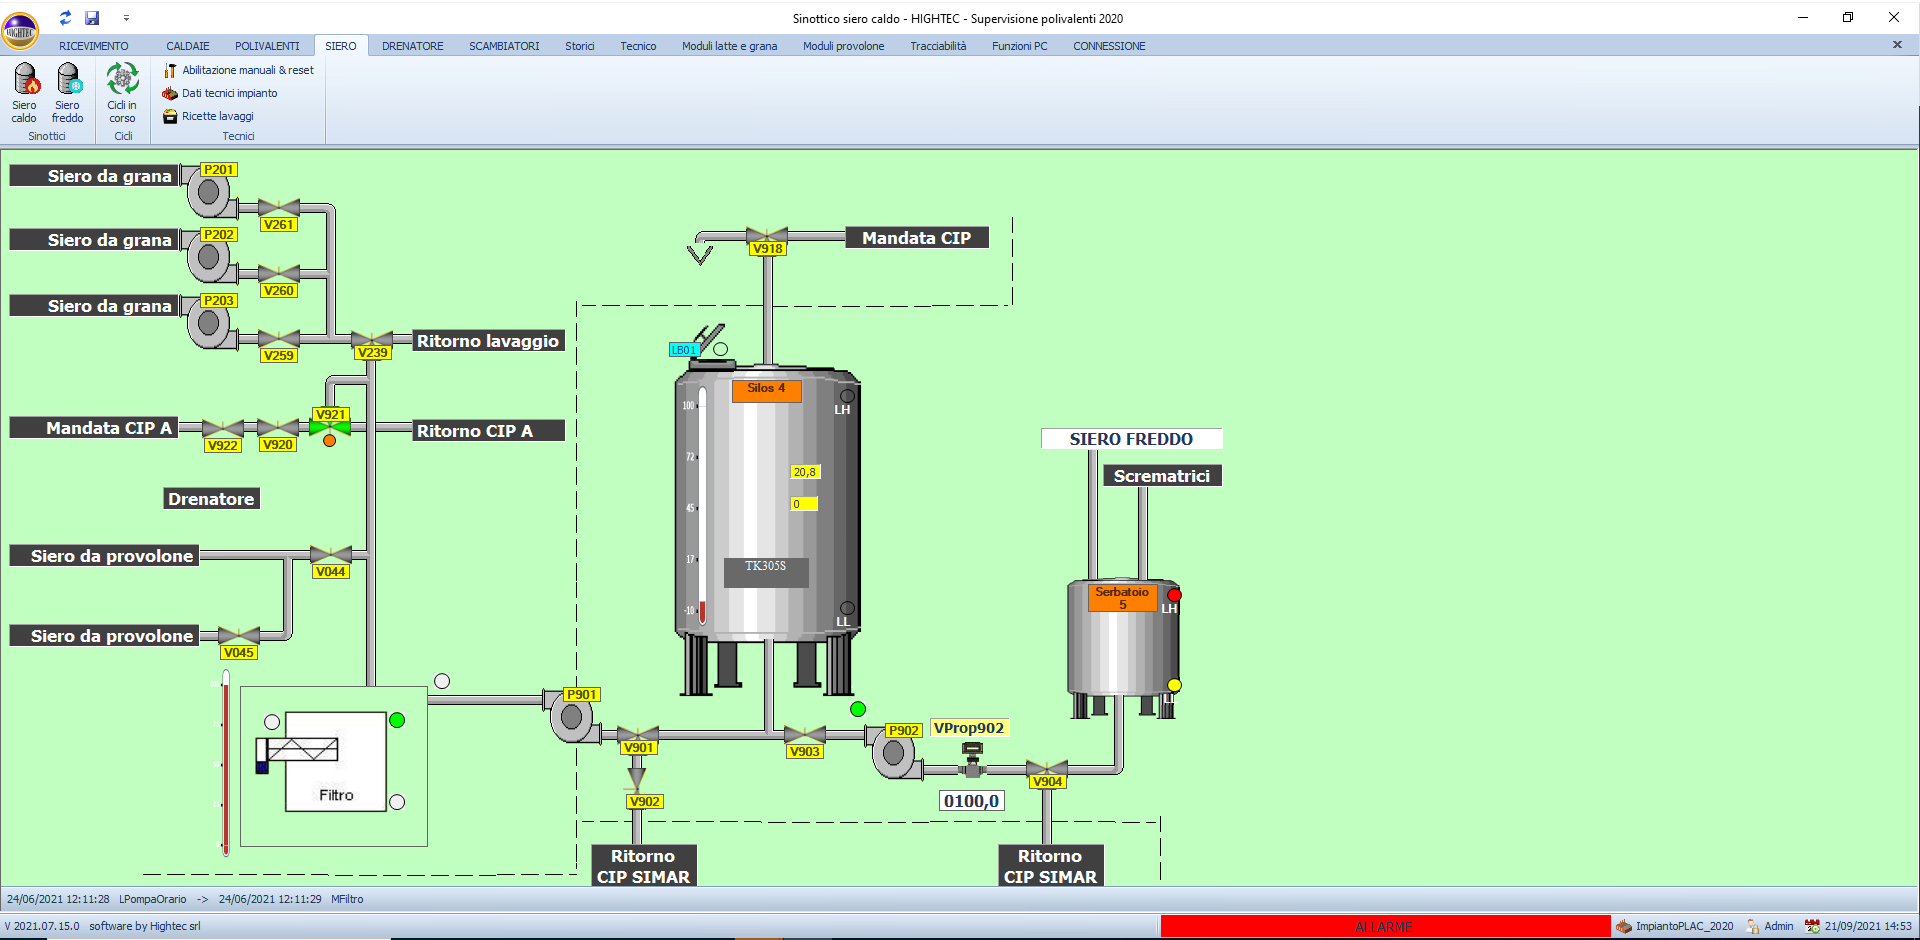
Task: Click valve V918 on Mandata CIP line
Action: (767, 236)
